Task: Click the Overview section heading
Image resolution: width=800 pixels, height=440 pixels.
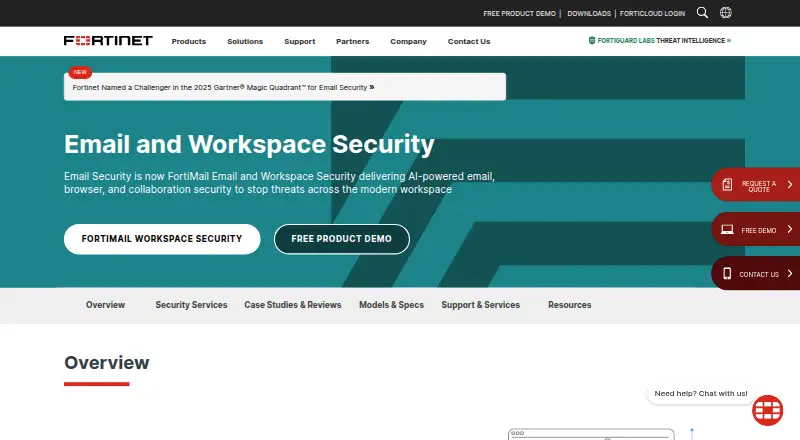Action: pyautogui.click(x=107, y=362)
